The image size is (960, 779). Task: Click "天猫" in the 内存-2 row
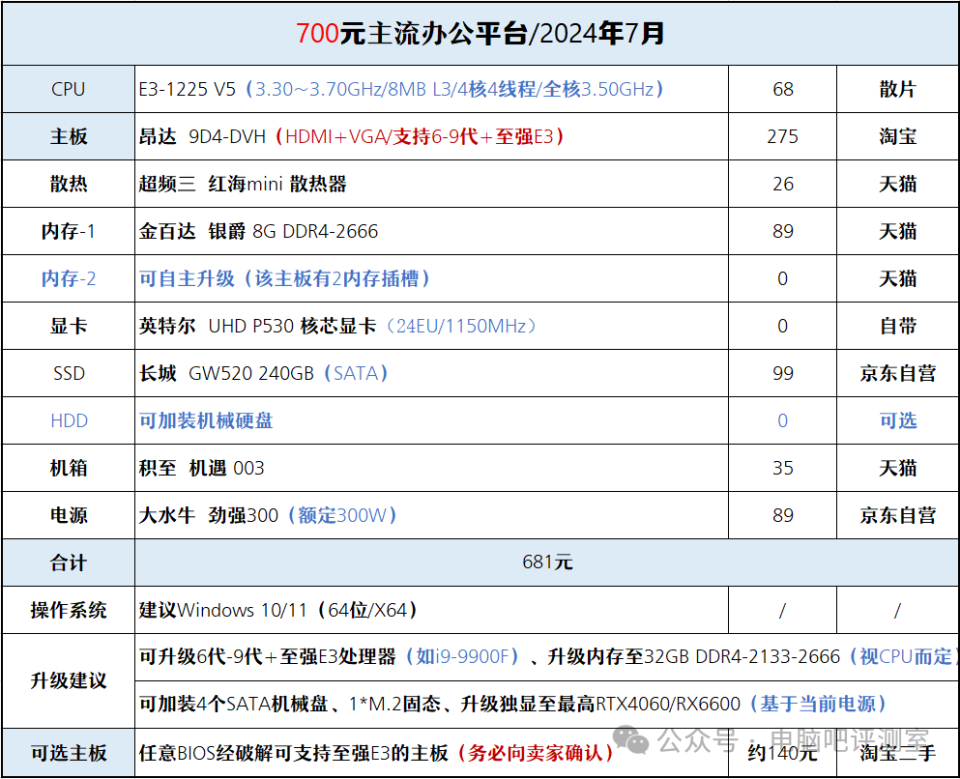[x=898, y=279]
